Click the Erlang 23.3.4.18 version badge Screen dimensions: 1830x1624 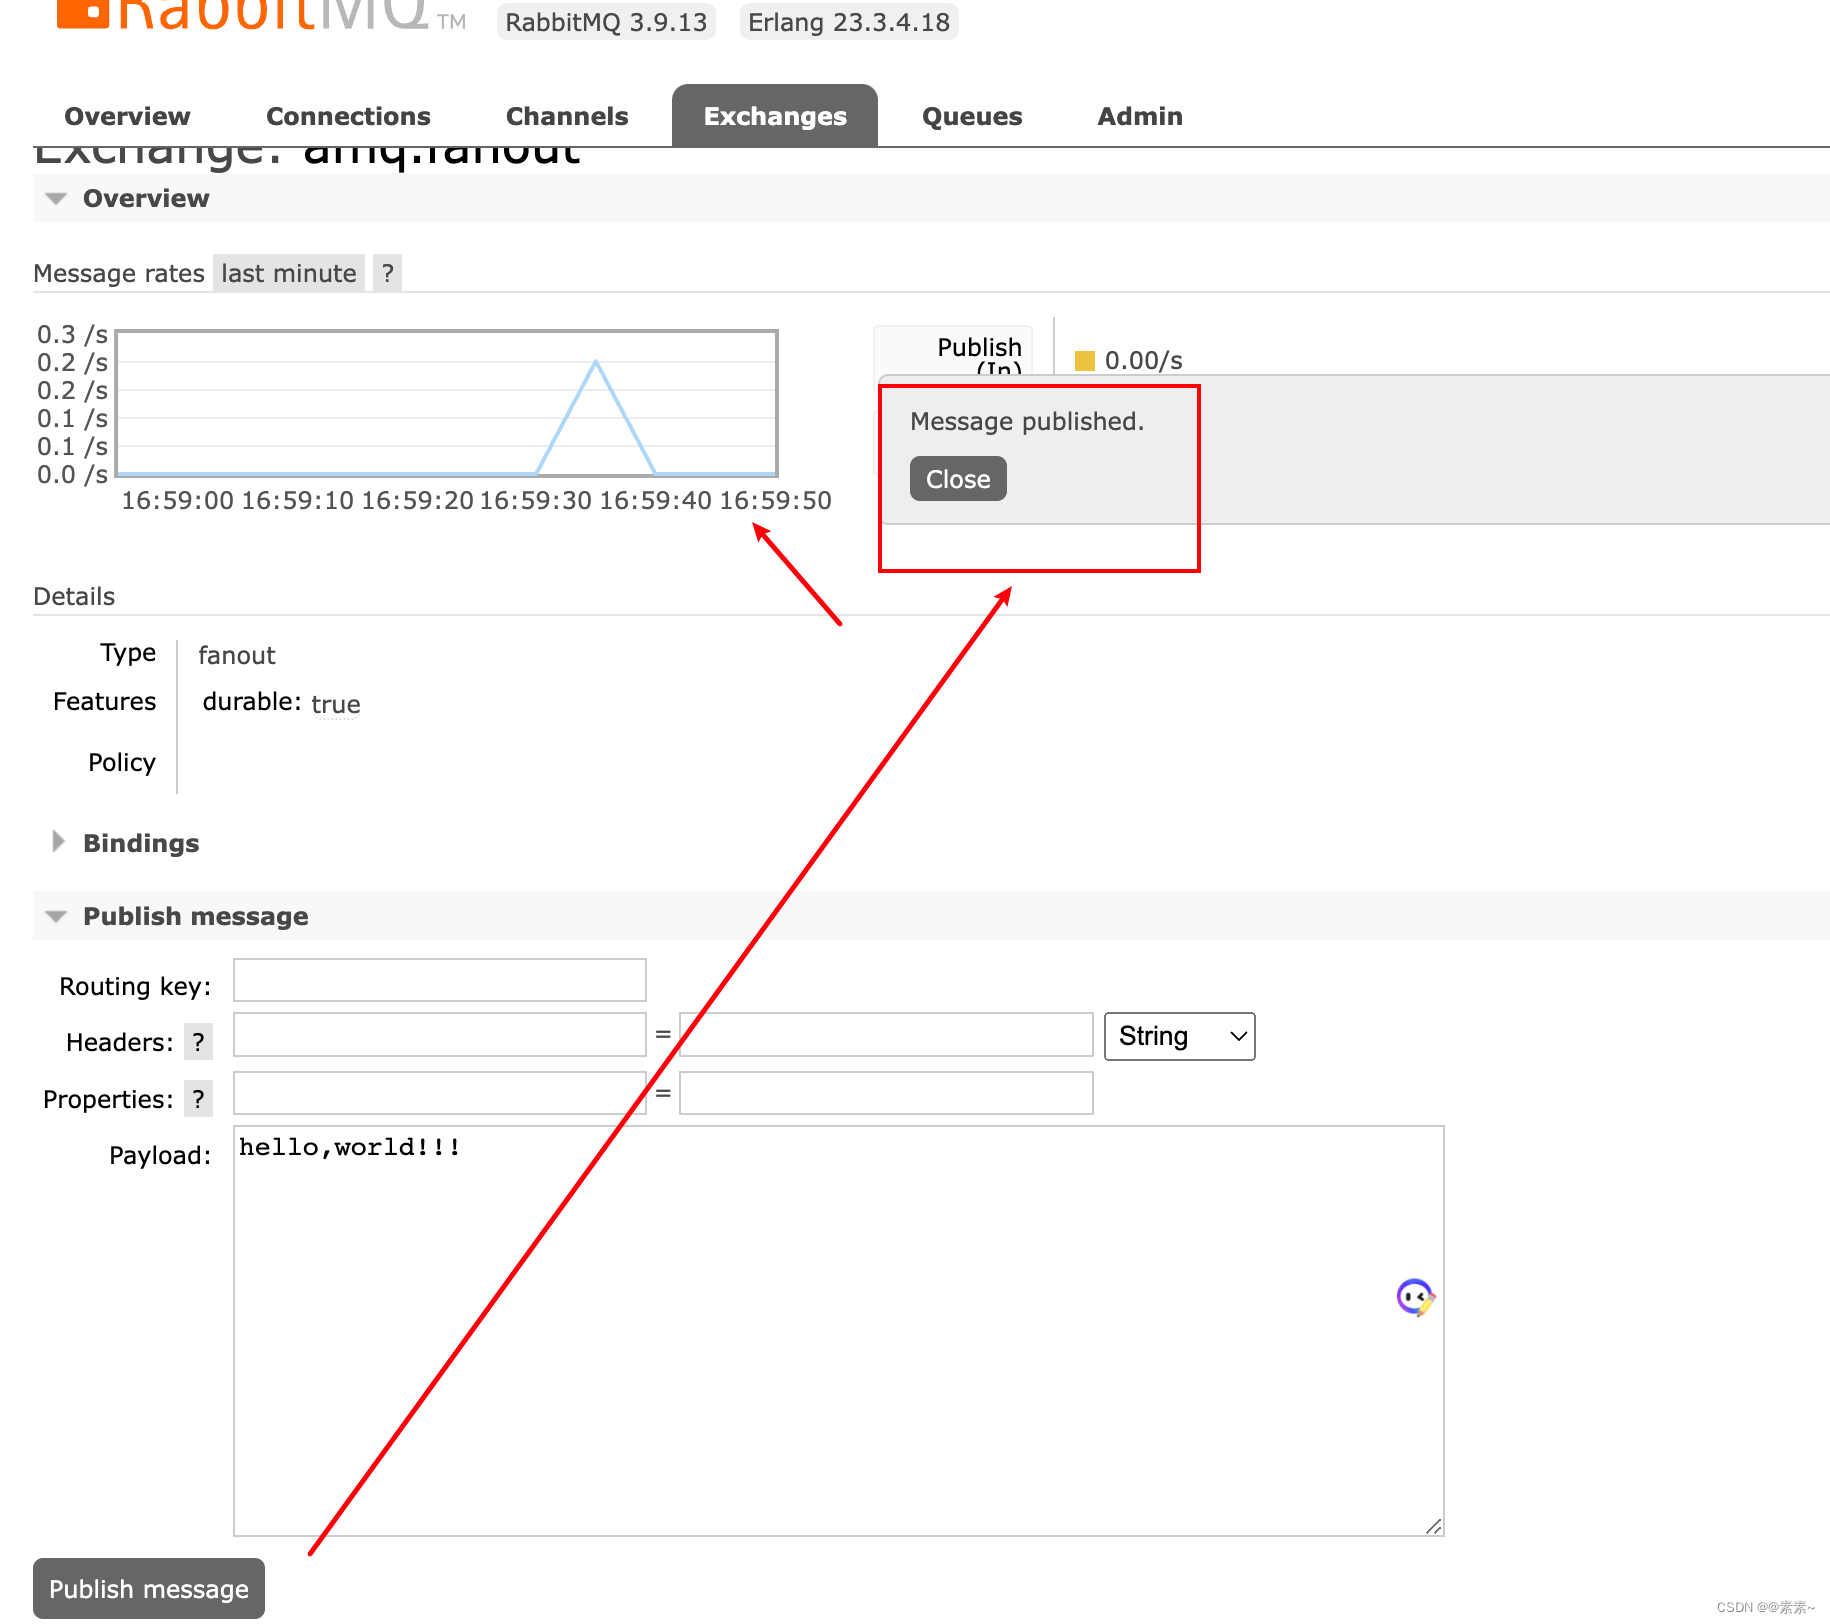pos(849,21)
